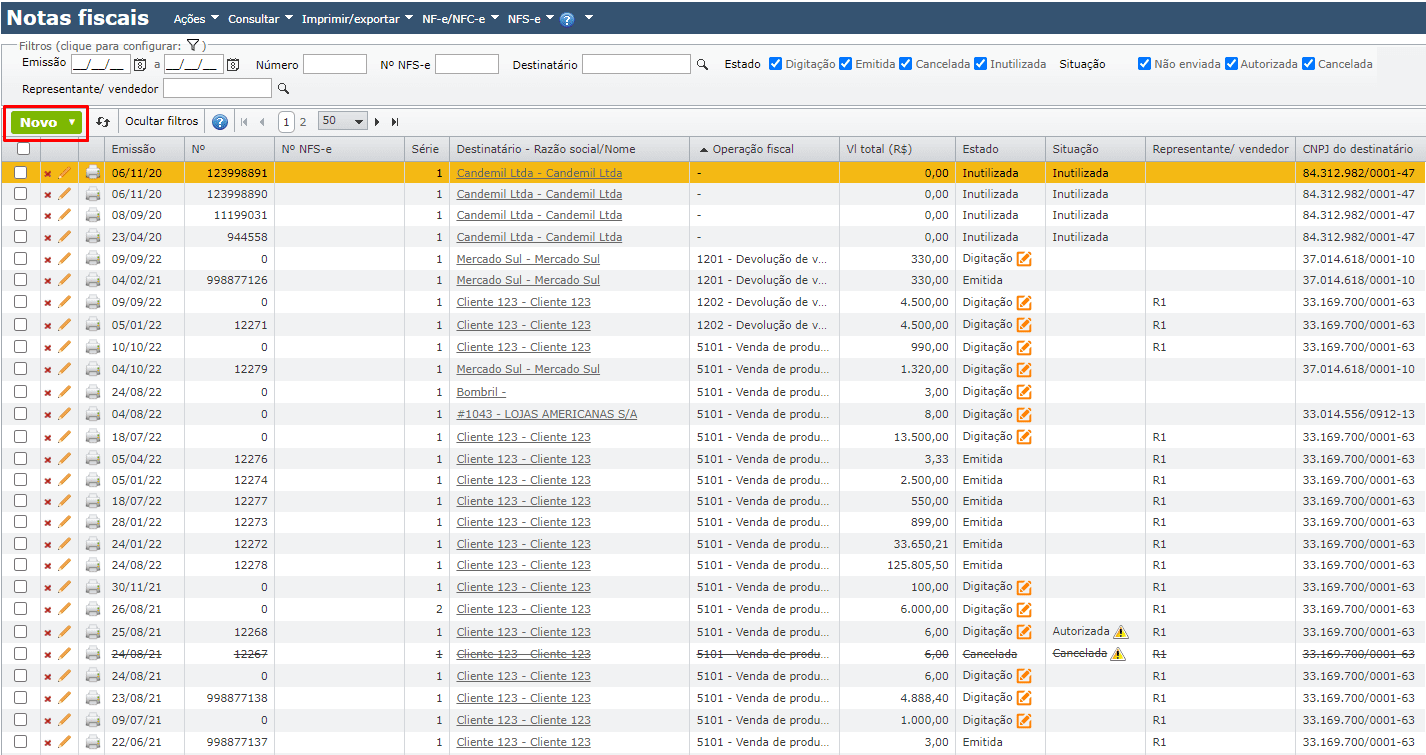Click the orange edit icon beside Digitação on the Bombril row

point(1024,392)
